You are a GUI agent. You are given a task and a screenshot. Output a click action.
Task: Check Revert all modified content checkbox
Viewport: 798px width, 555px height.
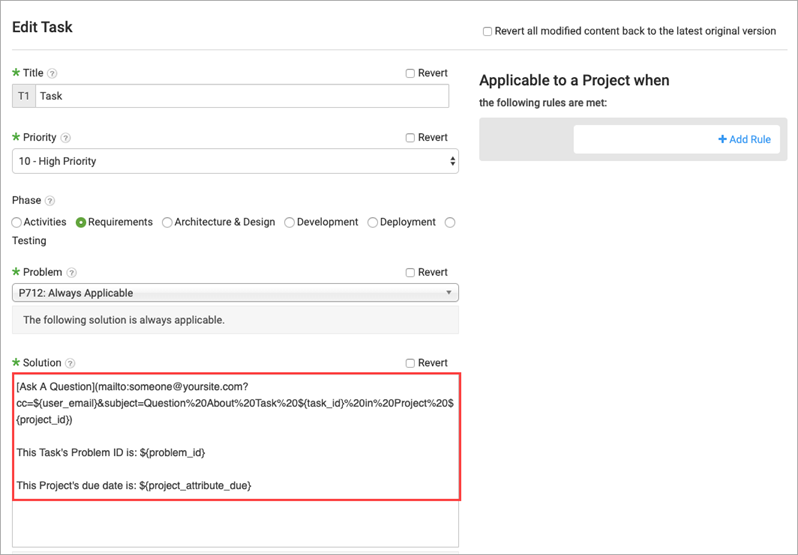click(x=487, y=32)
